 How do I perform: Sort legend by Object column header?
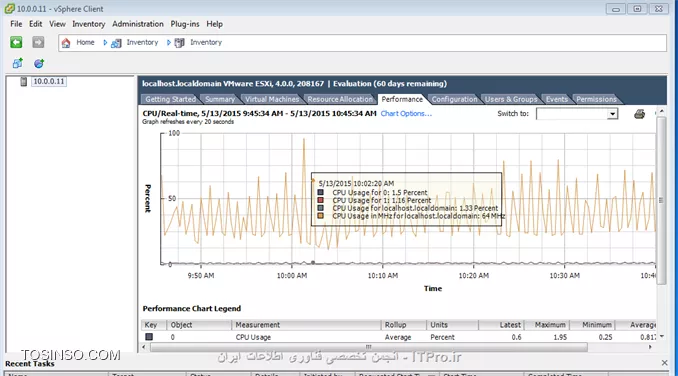coord(199,325)
